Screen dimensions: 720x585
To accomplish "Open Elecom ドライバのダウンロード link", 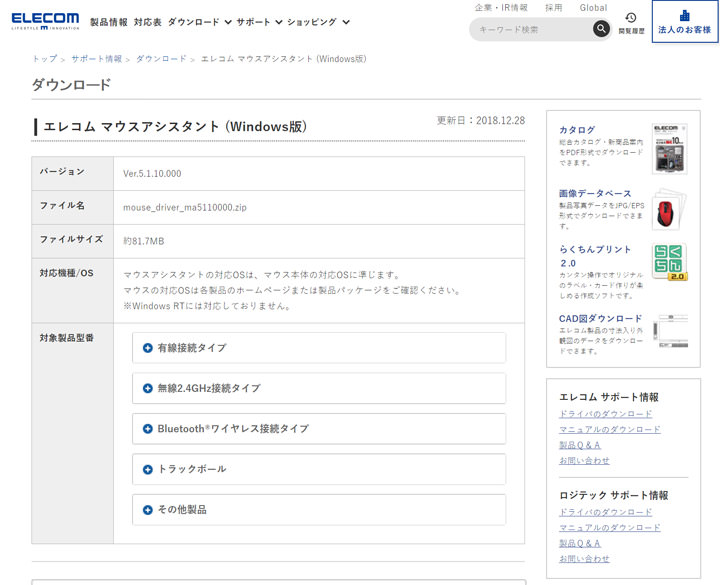I will (x=605, y=414).
